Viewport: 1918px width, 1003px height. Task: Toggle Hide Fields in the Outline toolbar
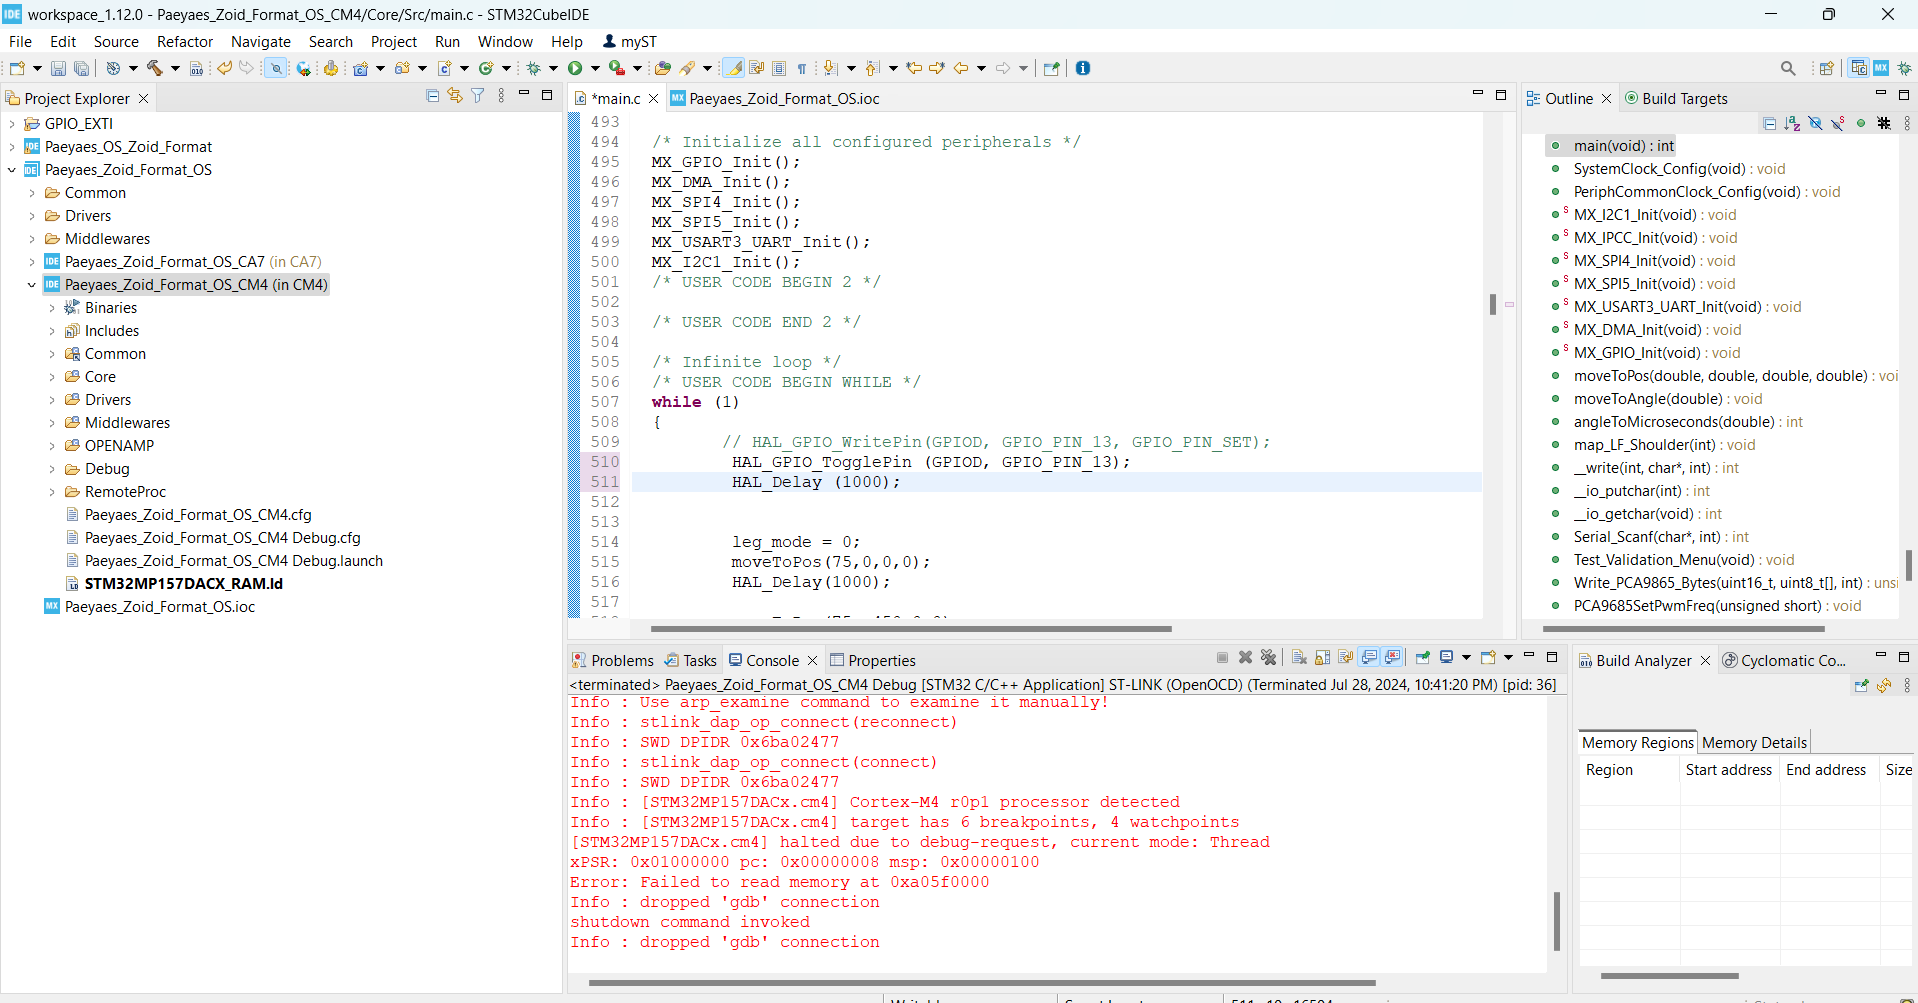[1815, 123]
